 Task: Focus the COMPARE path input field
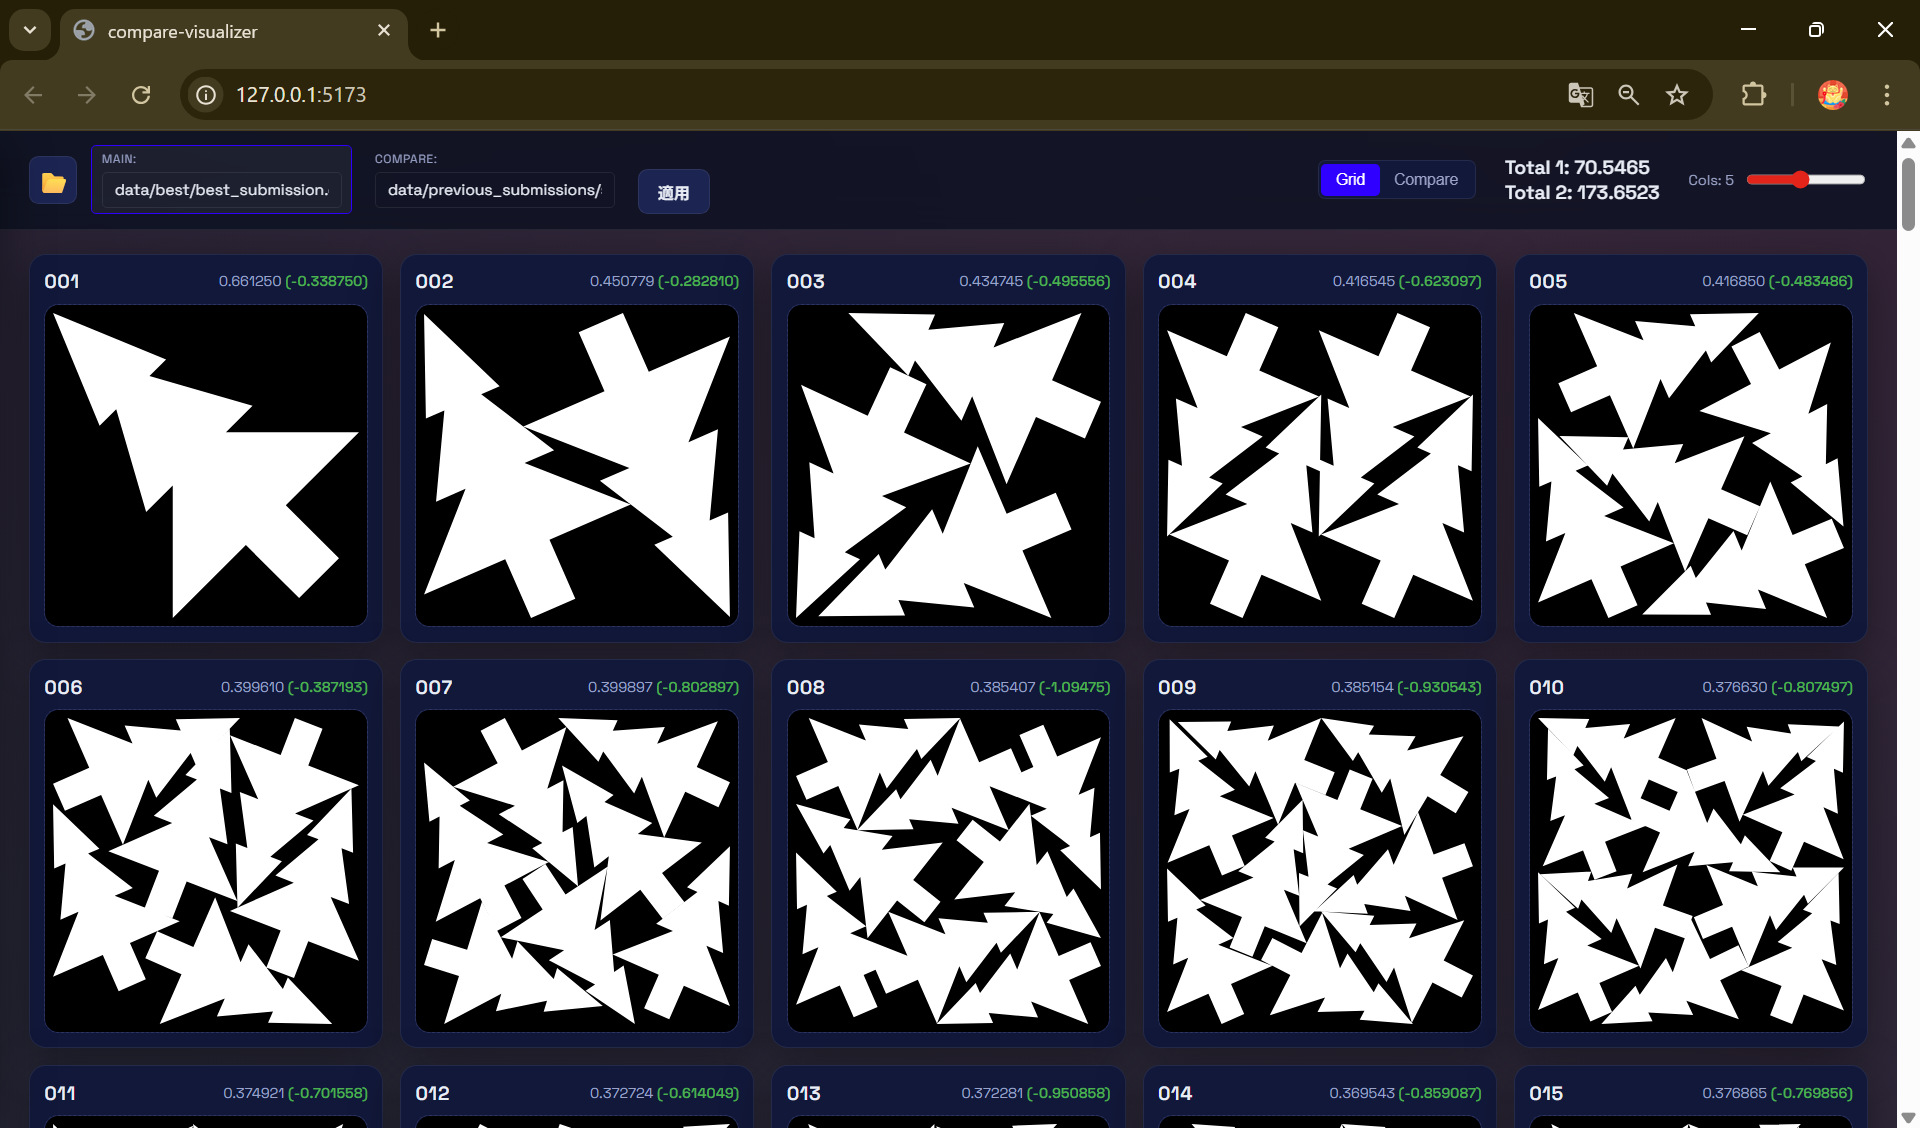tap(494, 190)
